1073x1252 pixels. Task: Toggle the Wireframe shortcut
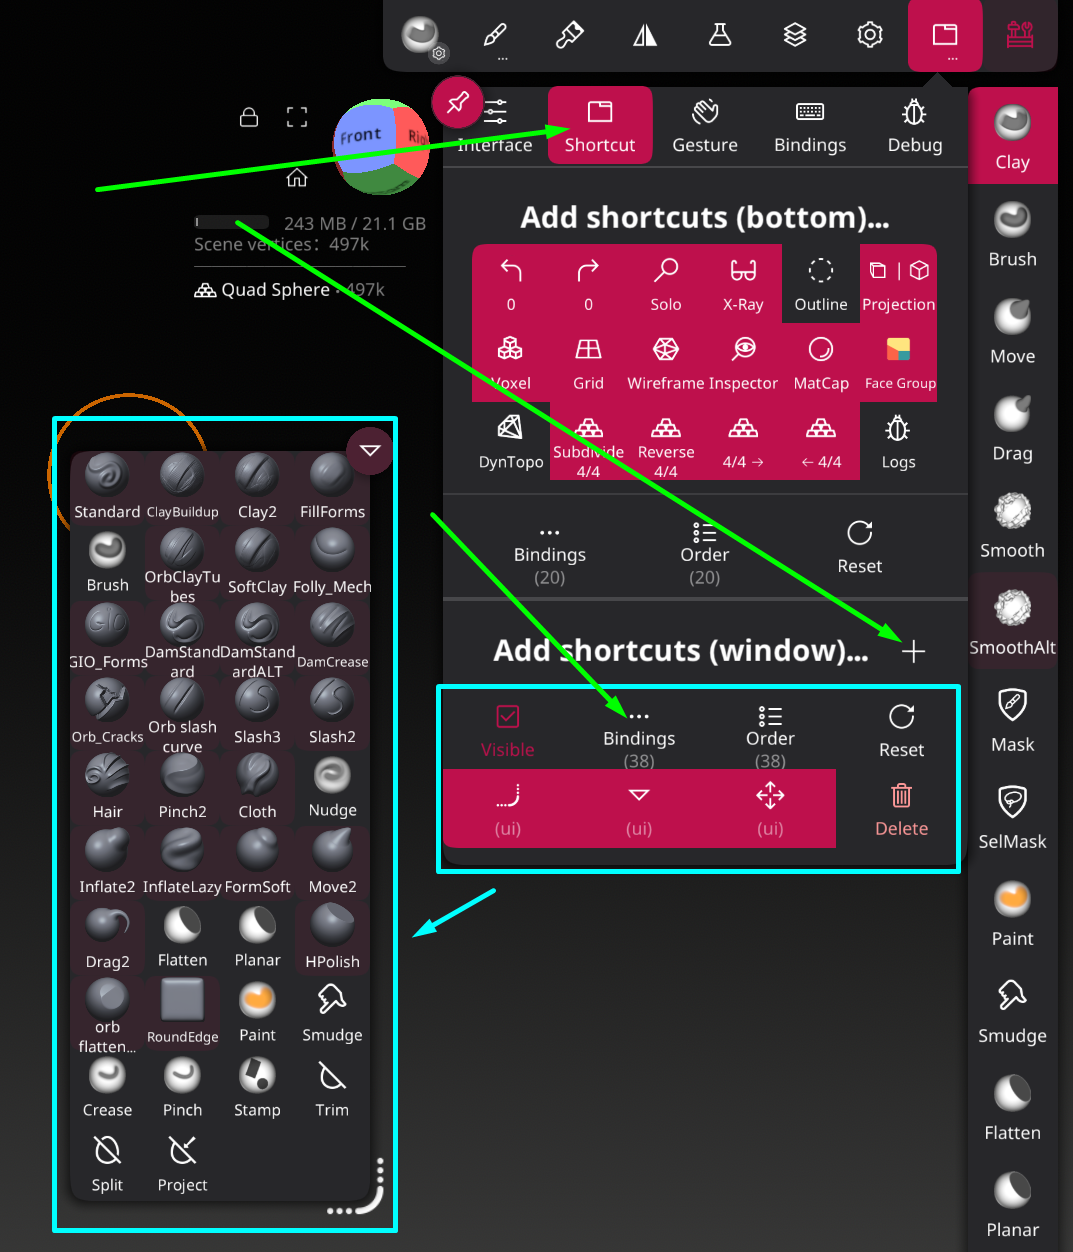tap(665, 363)
